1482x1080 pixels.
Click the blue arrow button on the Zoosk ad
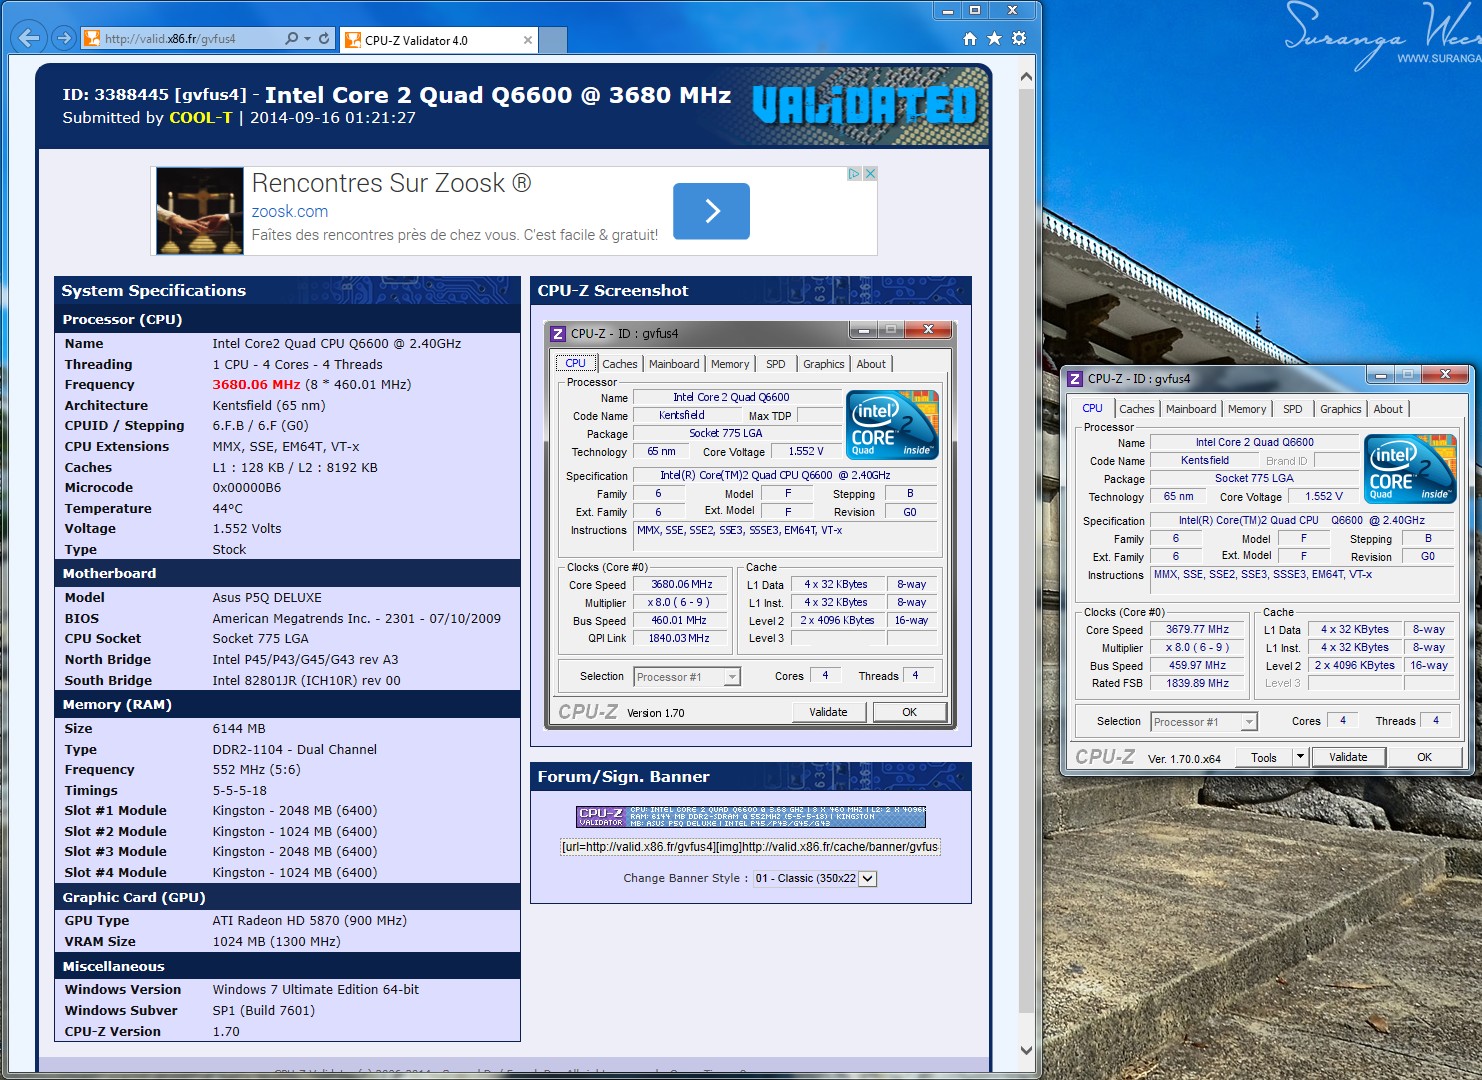point(711,211)
